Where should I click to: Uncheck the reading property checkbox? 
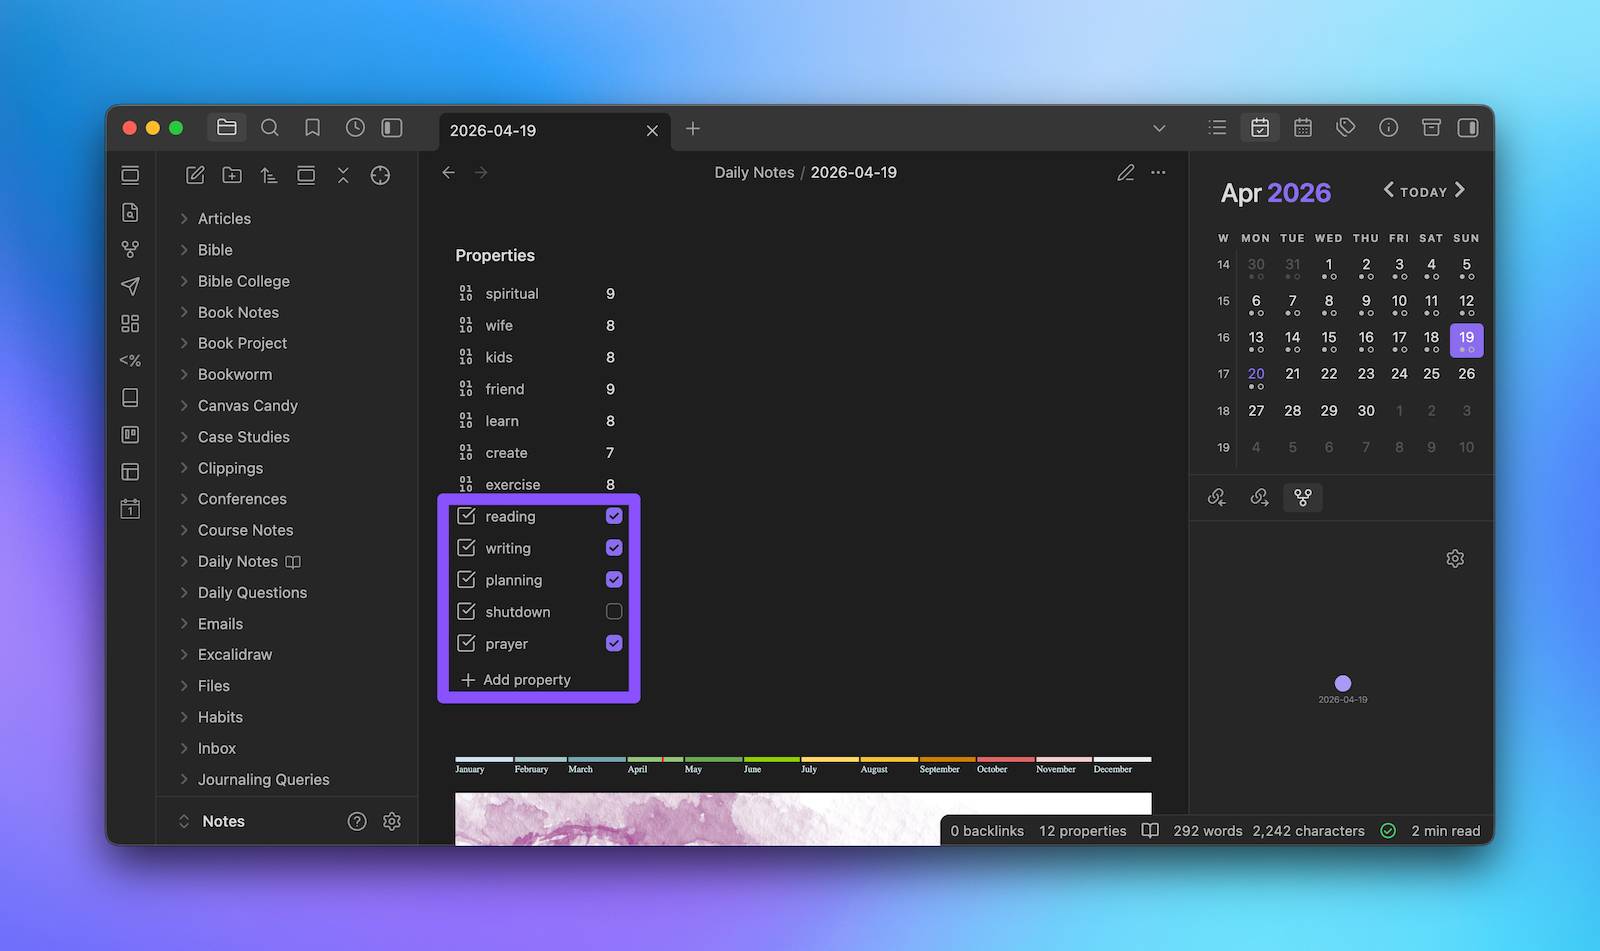pos(614,516)
